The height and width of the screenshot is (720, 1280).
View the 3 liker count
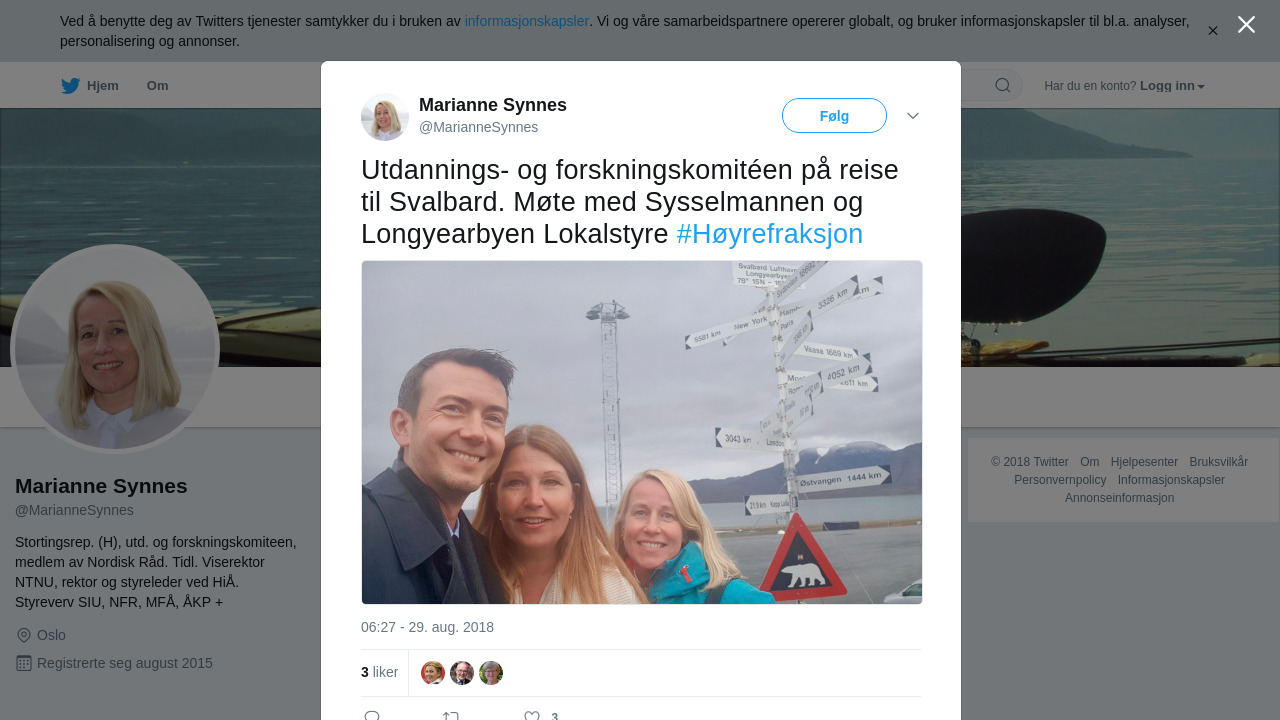coord(380,673)
